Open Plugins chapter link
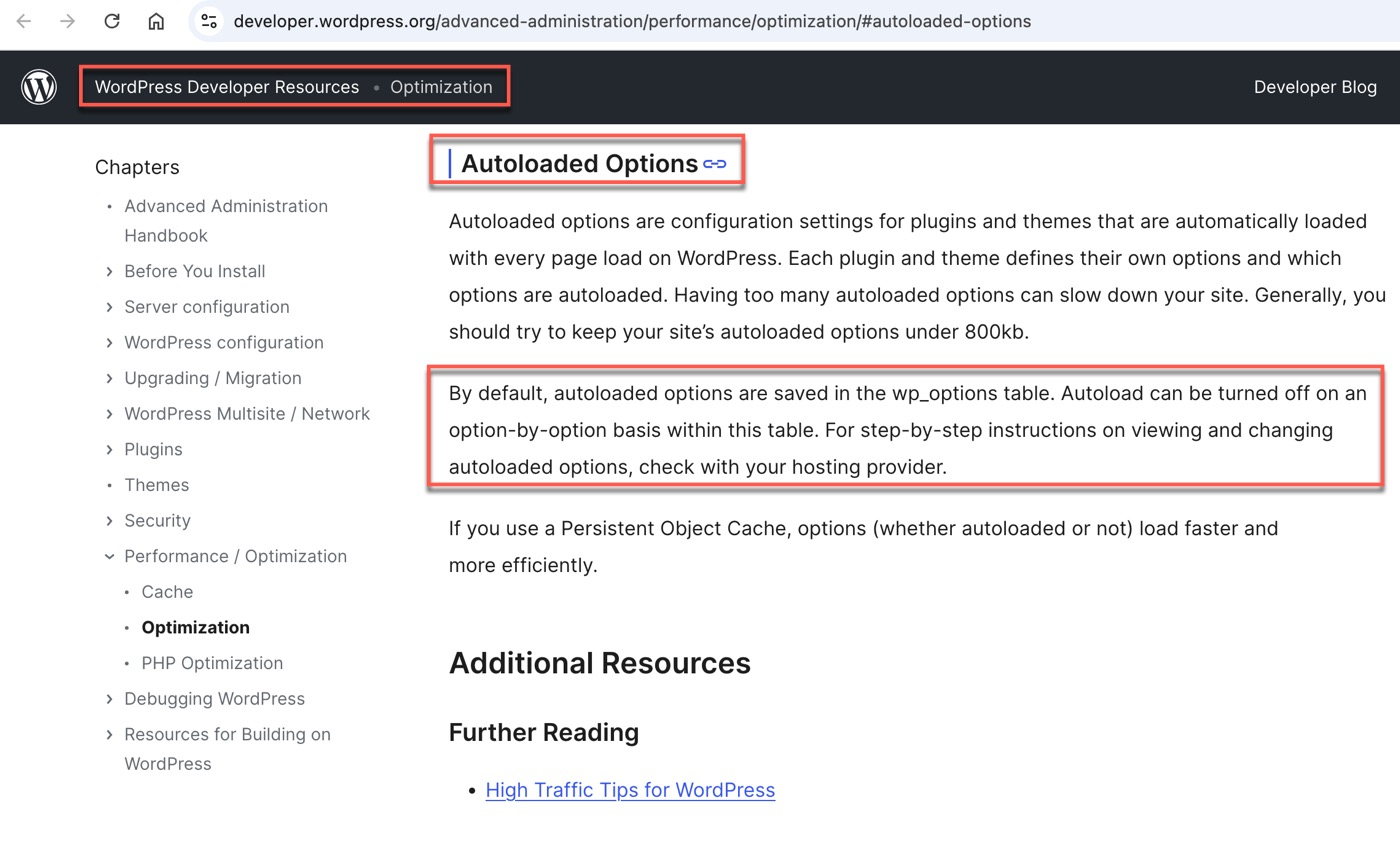Viewport: 1400px width, 848px height. click(153, 450)
